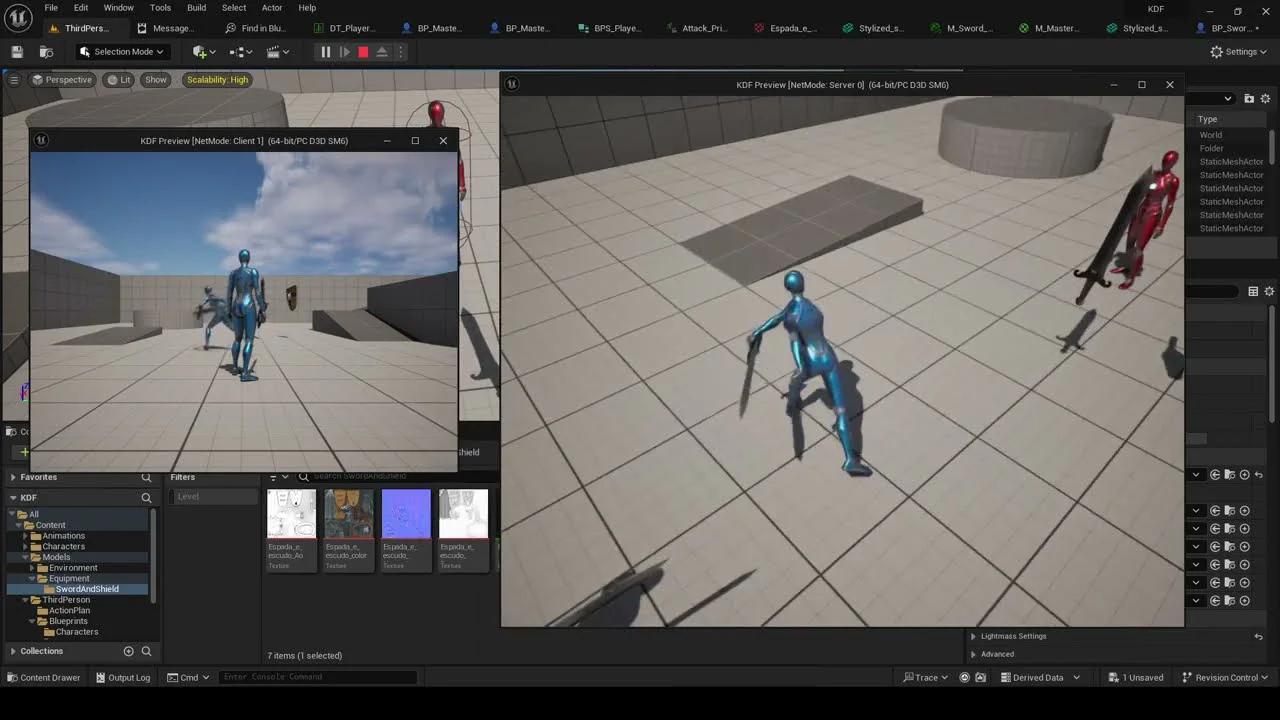This screenshot has width=1280, height=720.
Task: Open the Perspective viewport dropdown
Action: 64,79
